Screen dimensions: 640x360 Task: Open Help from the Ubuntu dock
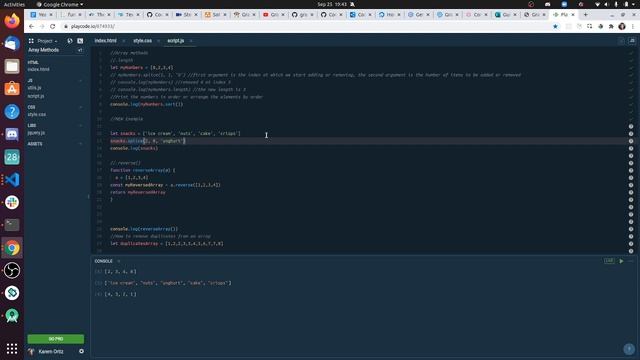point(12,111)
